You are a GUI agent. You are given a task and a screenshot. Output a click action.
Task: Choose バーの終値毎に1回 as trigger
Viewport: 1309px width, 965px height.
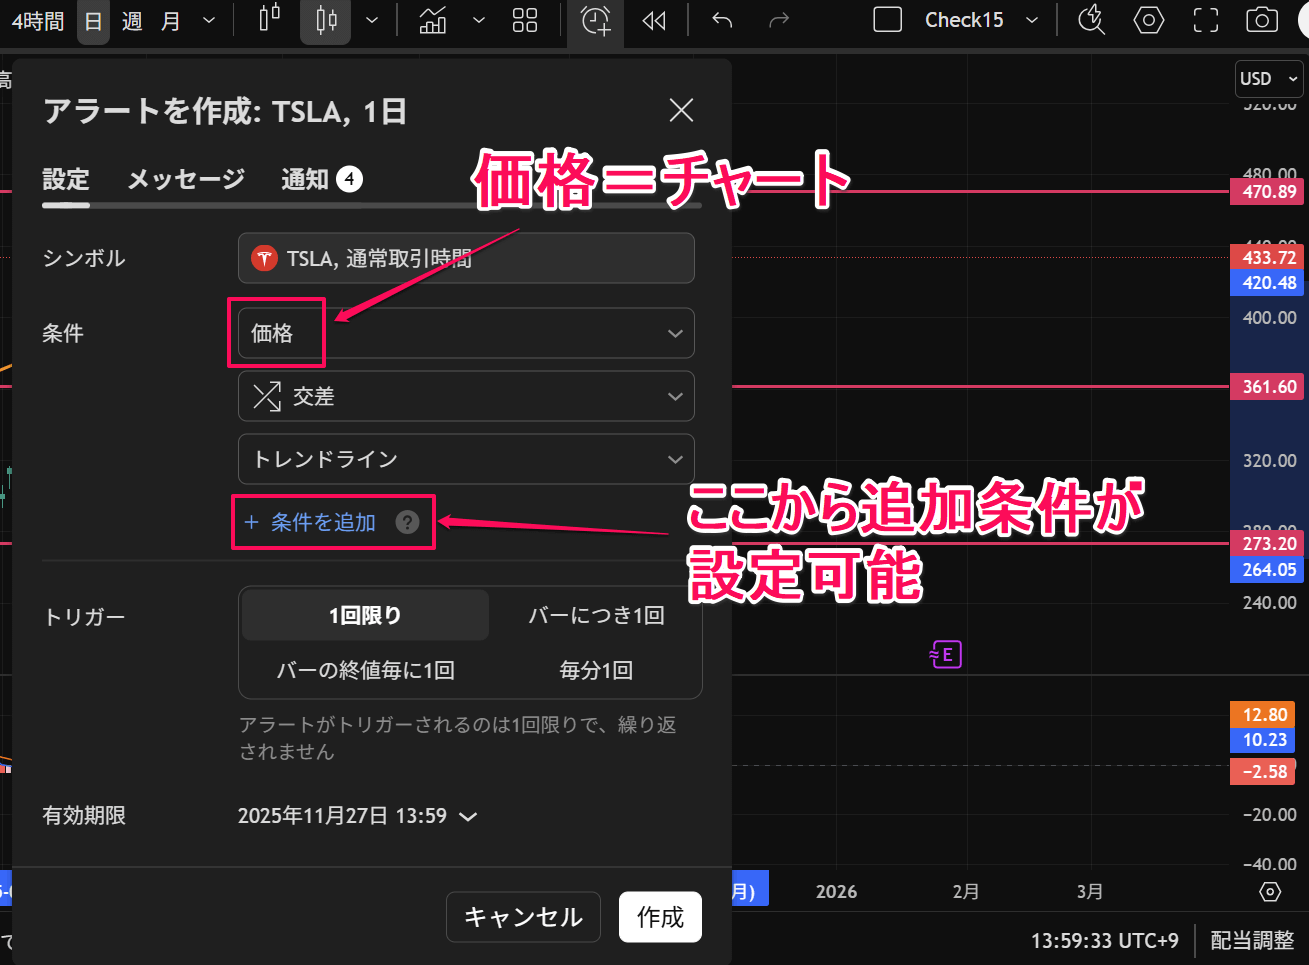click(x=363, y=670)
